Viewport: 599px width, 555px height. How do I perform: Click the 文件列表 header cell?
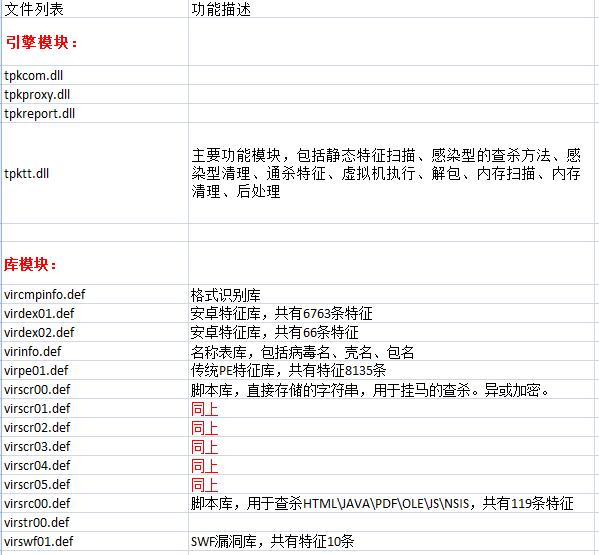(x=95, y=9)
